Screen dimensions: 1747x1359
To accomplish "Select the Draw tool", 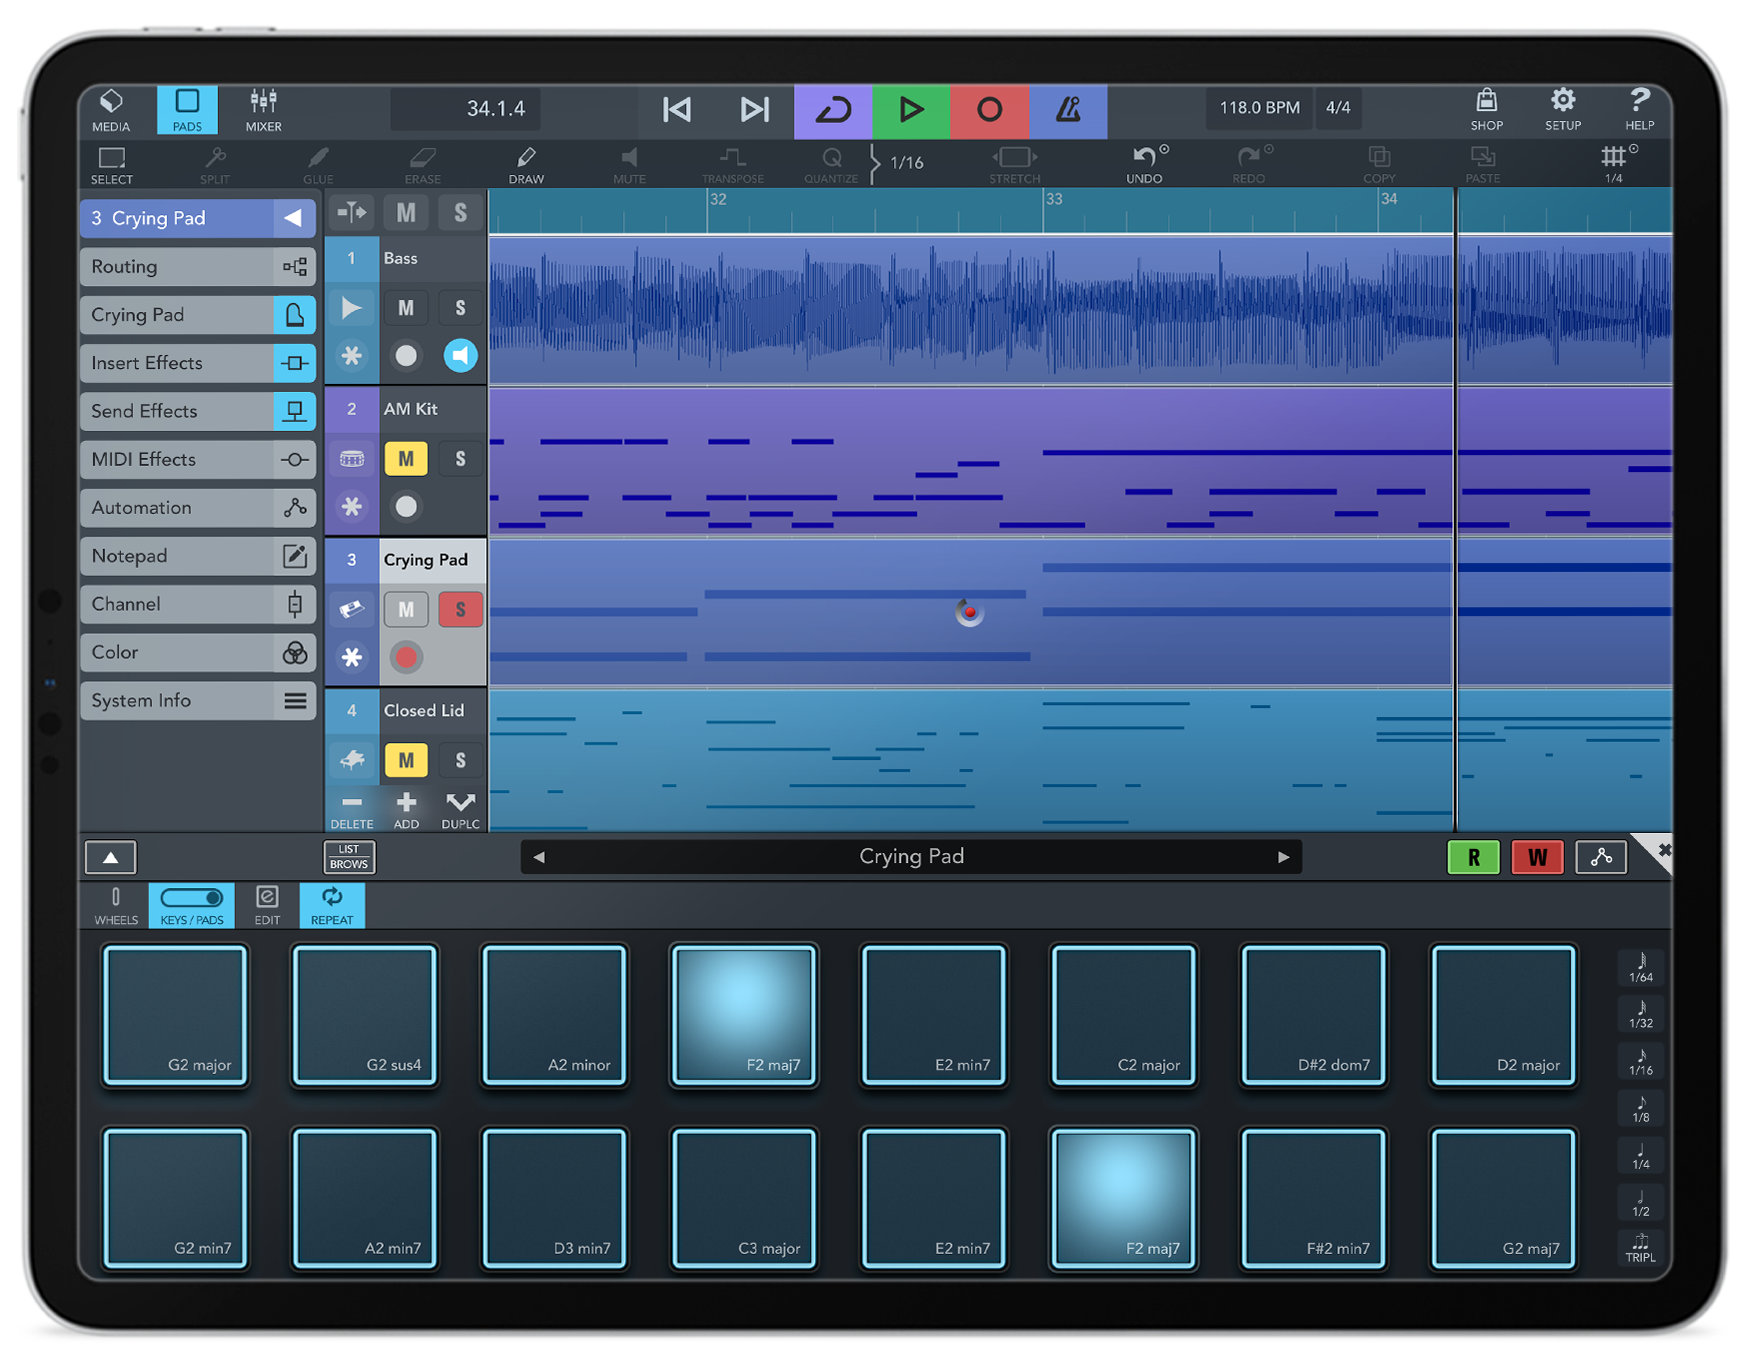I will click(525, 163).
